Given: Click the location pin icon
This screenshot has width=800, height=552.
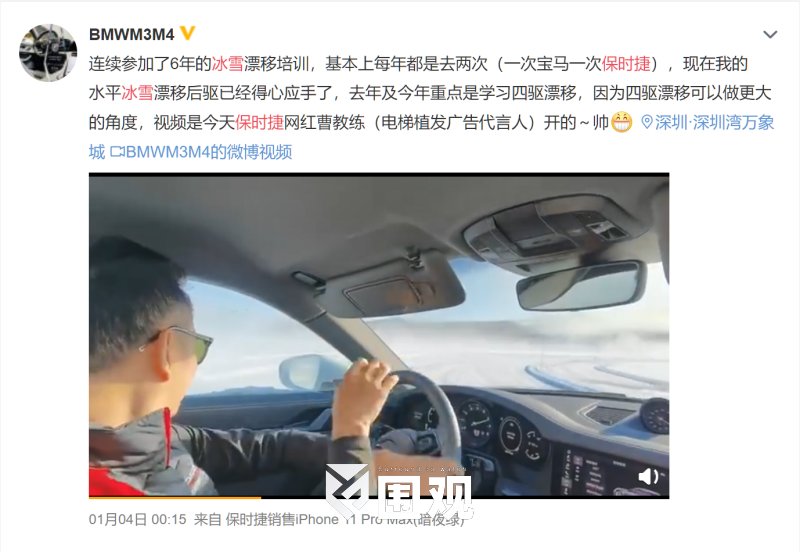Looking at the screenshot, I should click(646, 122).
